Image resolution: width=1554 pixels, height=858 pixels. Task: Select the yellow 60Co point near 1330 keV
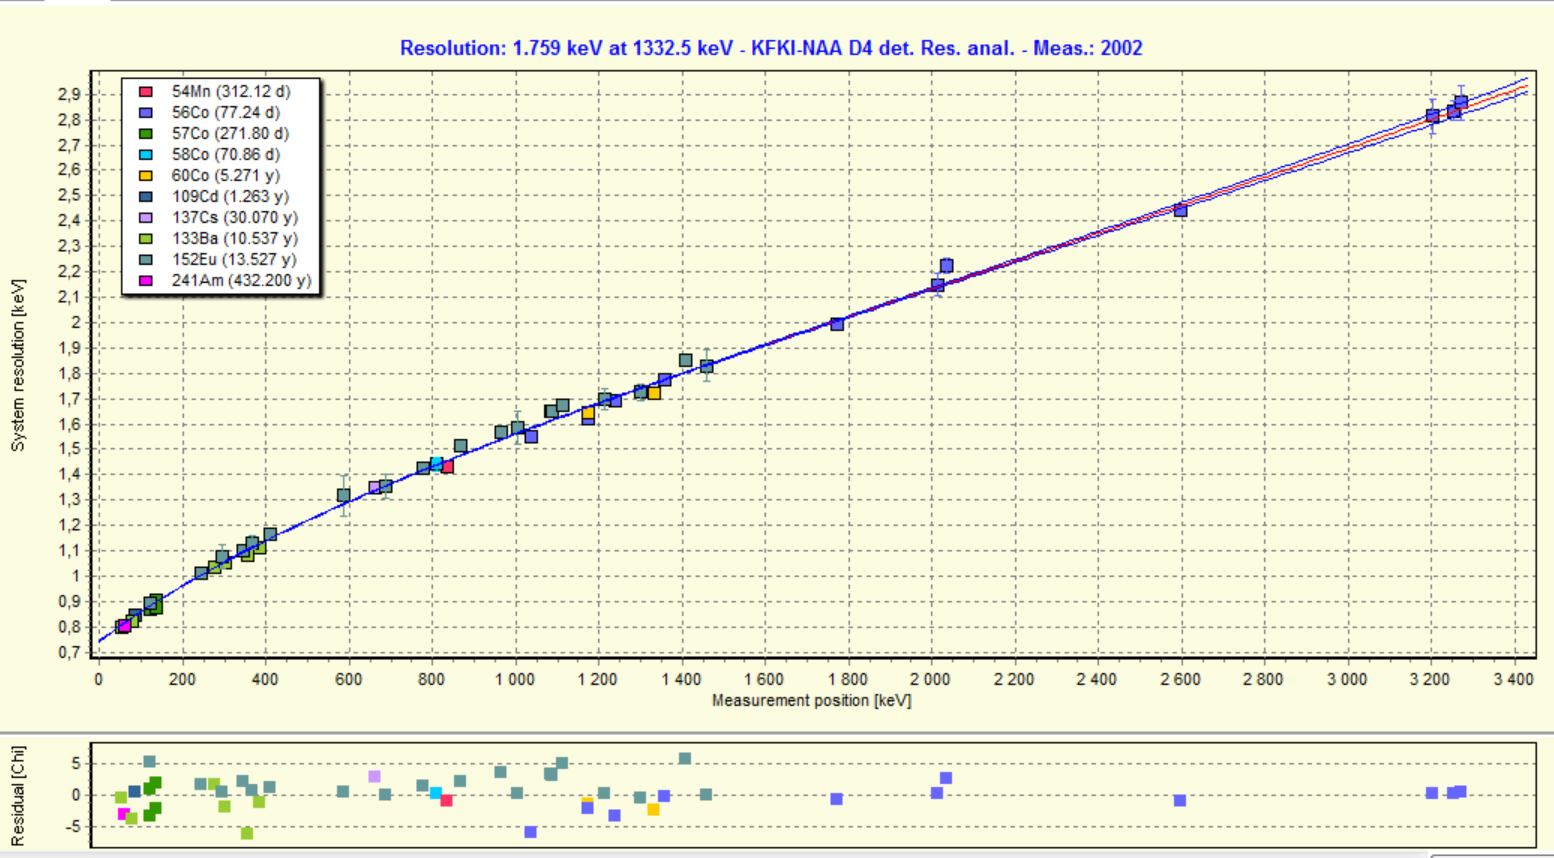pyautogui.click(x=654, y=393)
